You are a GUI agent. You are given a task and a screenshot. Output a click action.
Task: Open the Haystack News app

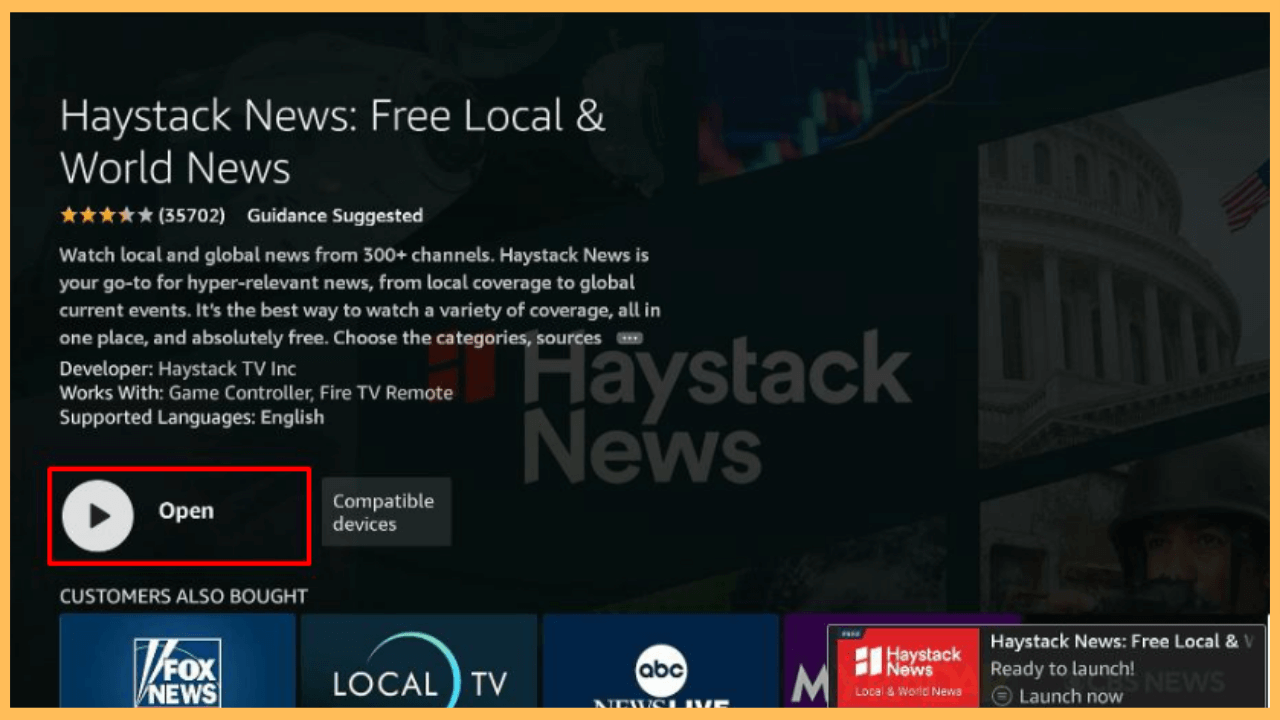tap(178, 516)
